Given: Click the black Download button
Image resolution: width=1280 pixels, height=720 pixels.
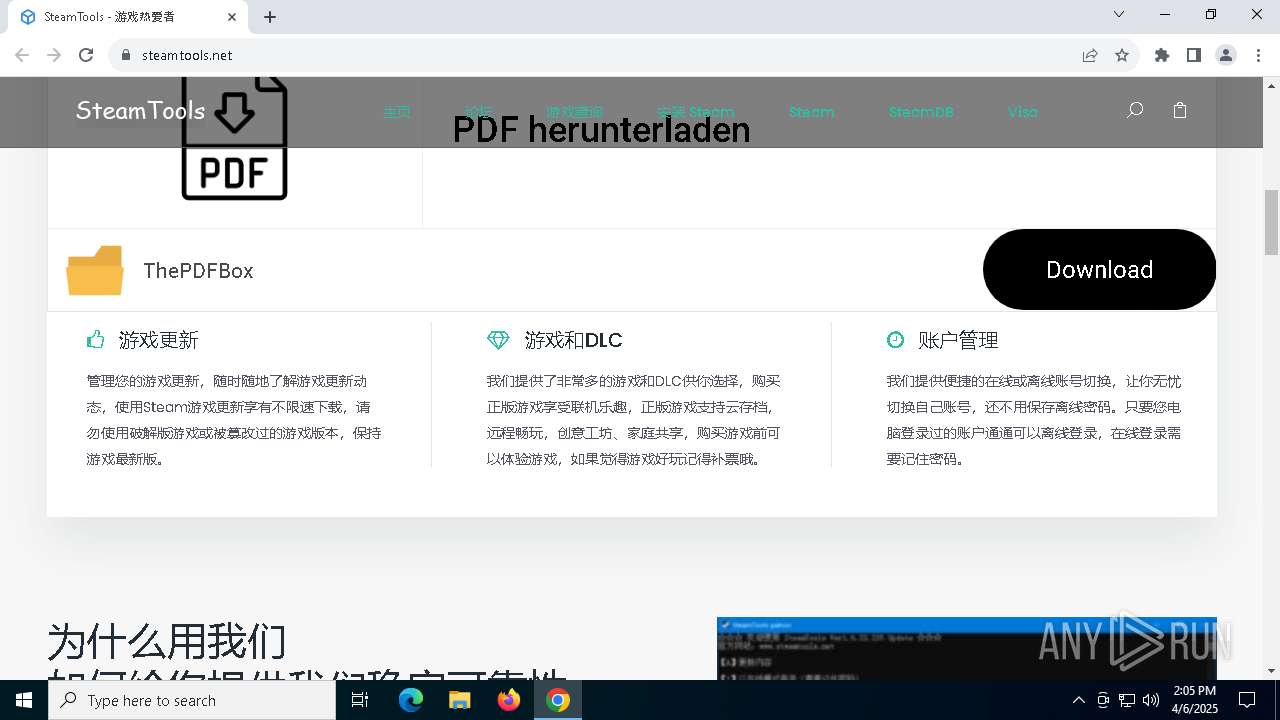Looking at the screenshot, I should click(1099, 270).
